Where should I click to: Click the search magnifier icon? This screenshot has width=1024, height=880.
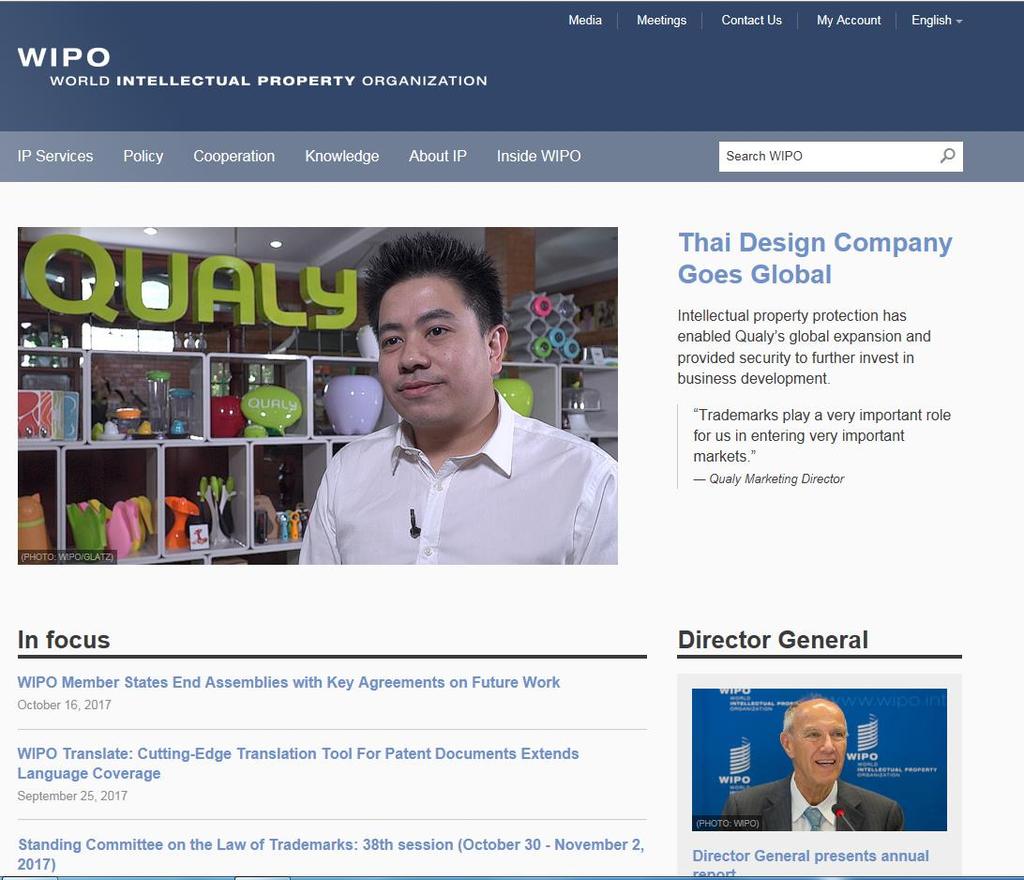point(948,156)
